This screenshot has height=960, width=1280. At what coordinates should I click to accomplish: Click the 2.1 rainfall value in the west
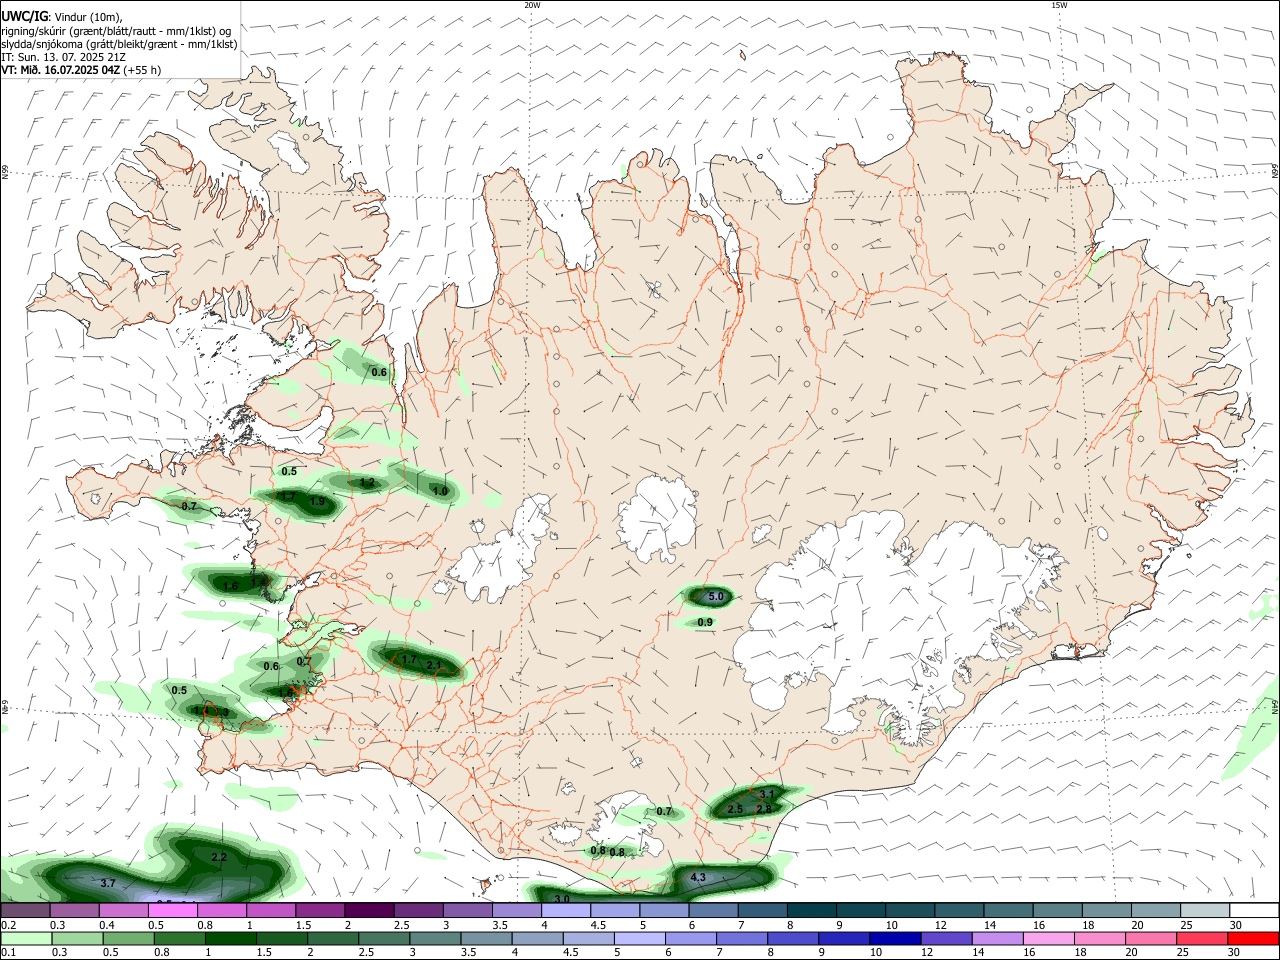tap(434, 666)
